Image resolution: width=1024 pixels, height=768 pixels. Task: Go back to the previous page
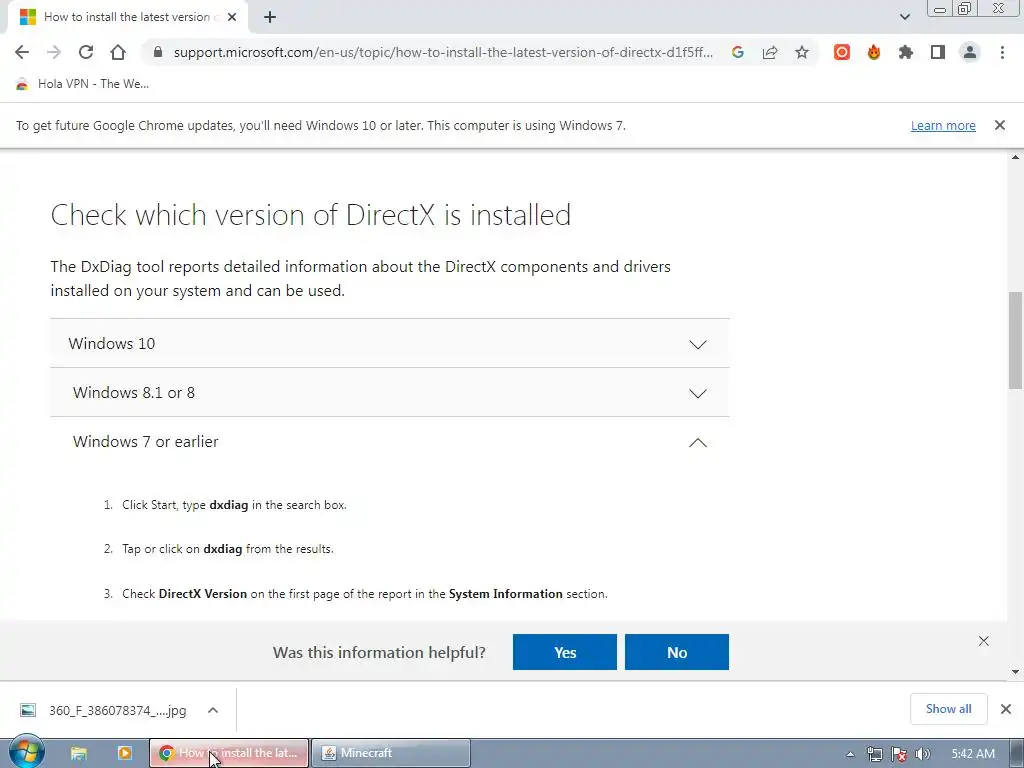(22, 52)
